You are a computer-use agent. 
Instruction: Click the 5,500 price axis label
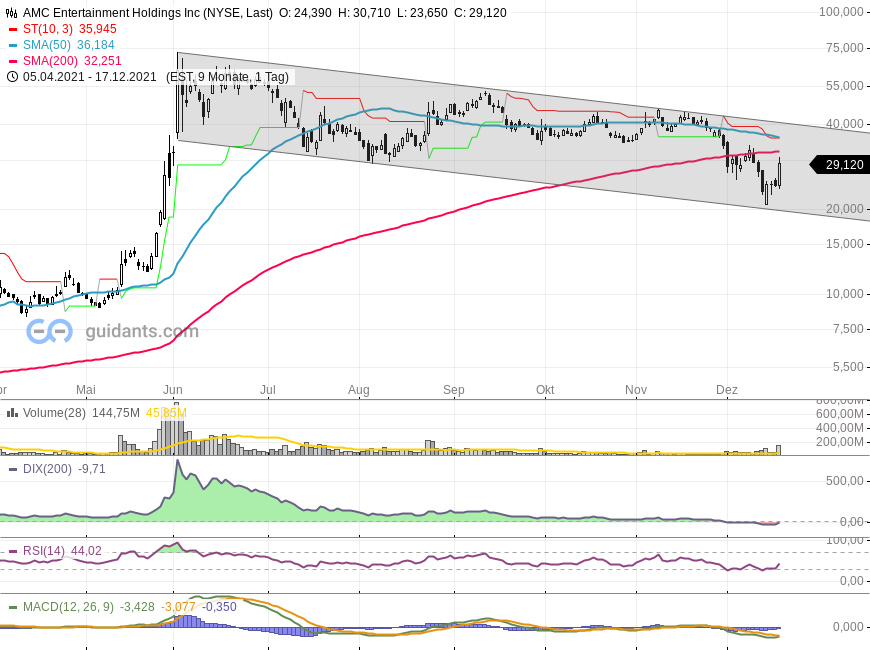coord(848,367)
